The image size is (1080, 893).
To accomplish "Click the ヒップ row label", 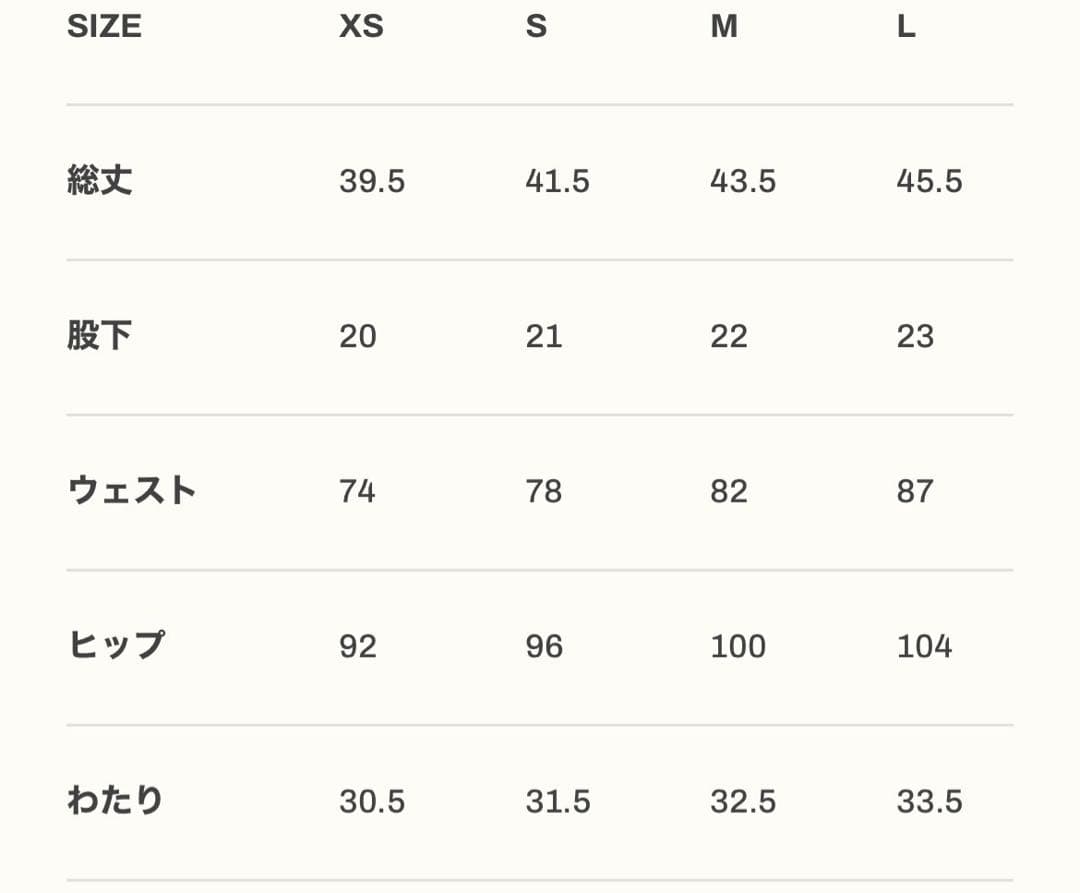I will pyautogui.click(x=116, y=646).
